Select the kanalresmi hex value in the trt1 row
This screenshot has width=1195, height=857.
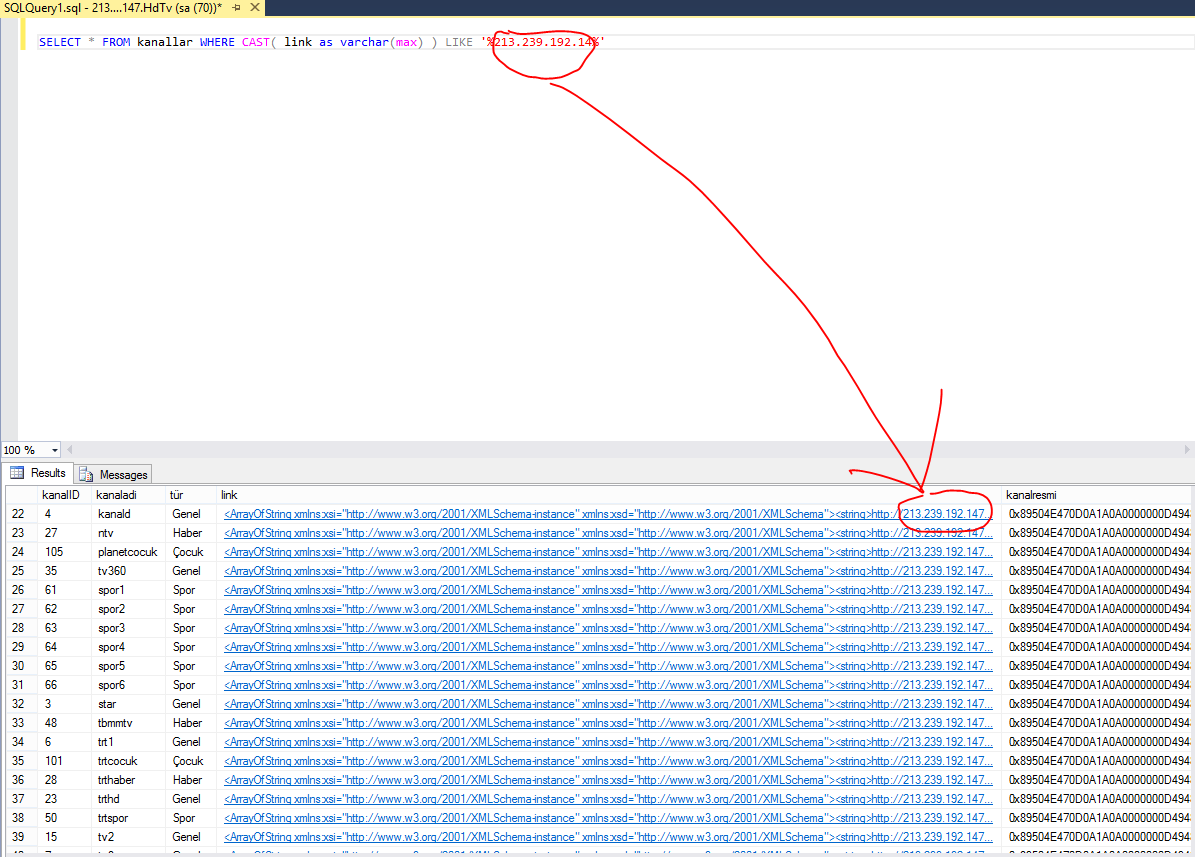click(1098, 742)
